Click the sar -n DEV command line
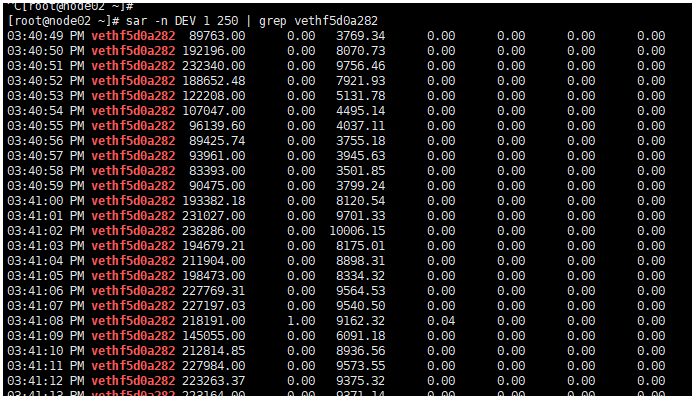Screen dimensions: 696x400 coord(193,21)
